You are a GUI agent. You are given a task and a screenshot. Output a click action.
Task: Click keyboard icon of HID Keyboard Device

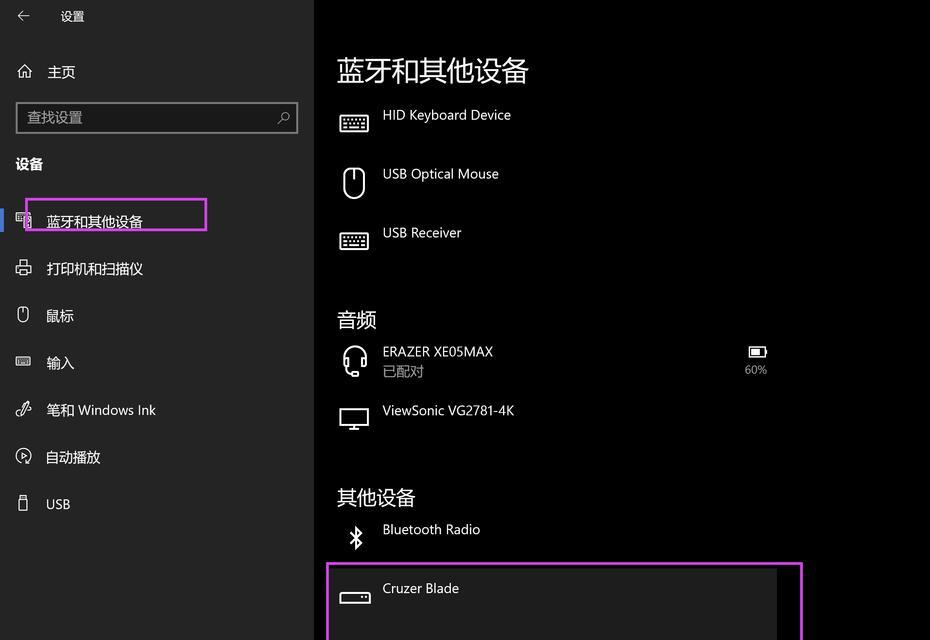[x=354, y=123]
